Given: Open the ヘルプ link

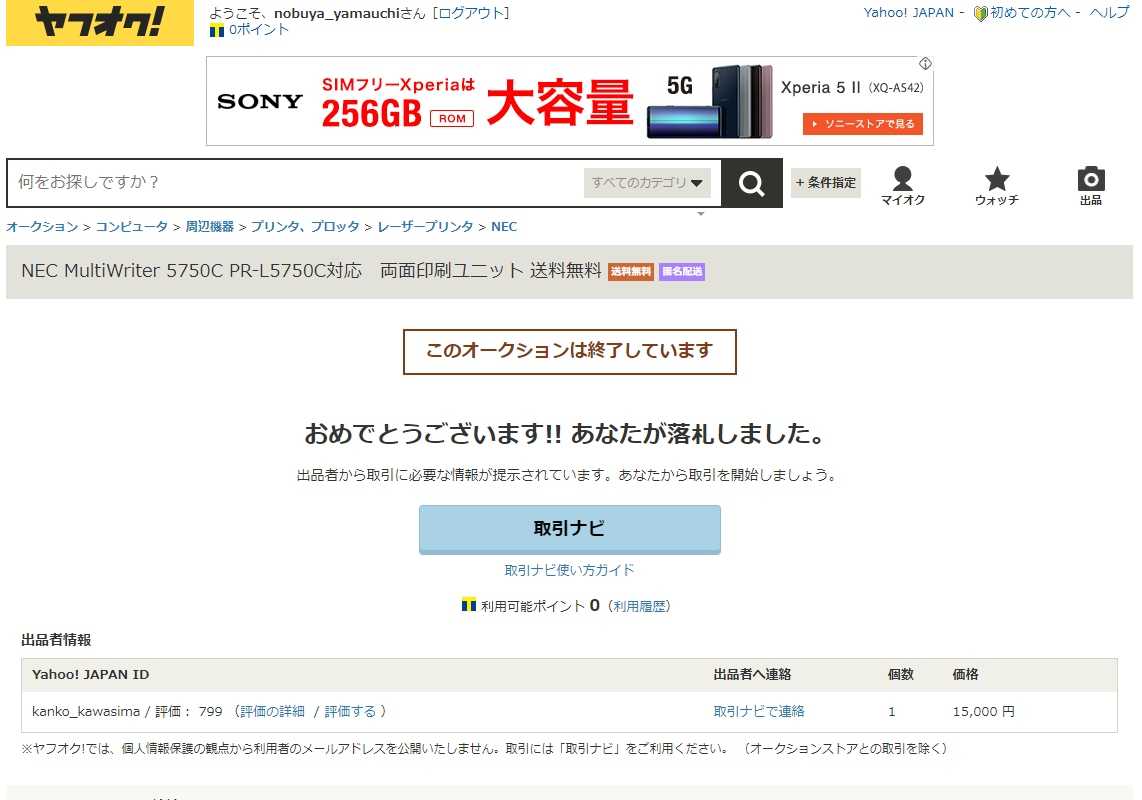Looking at the screenshot, I should [1108, 12].
